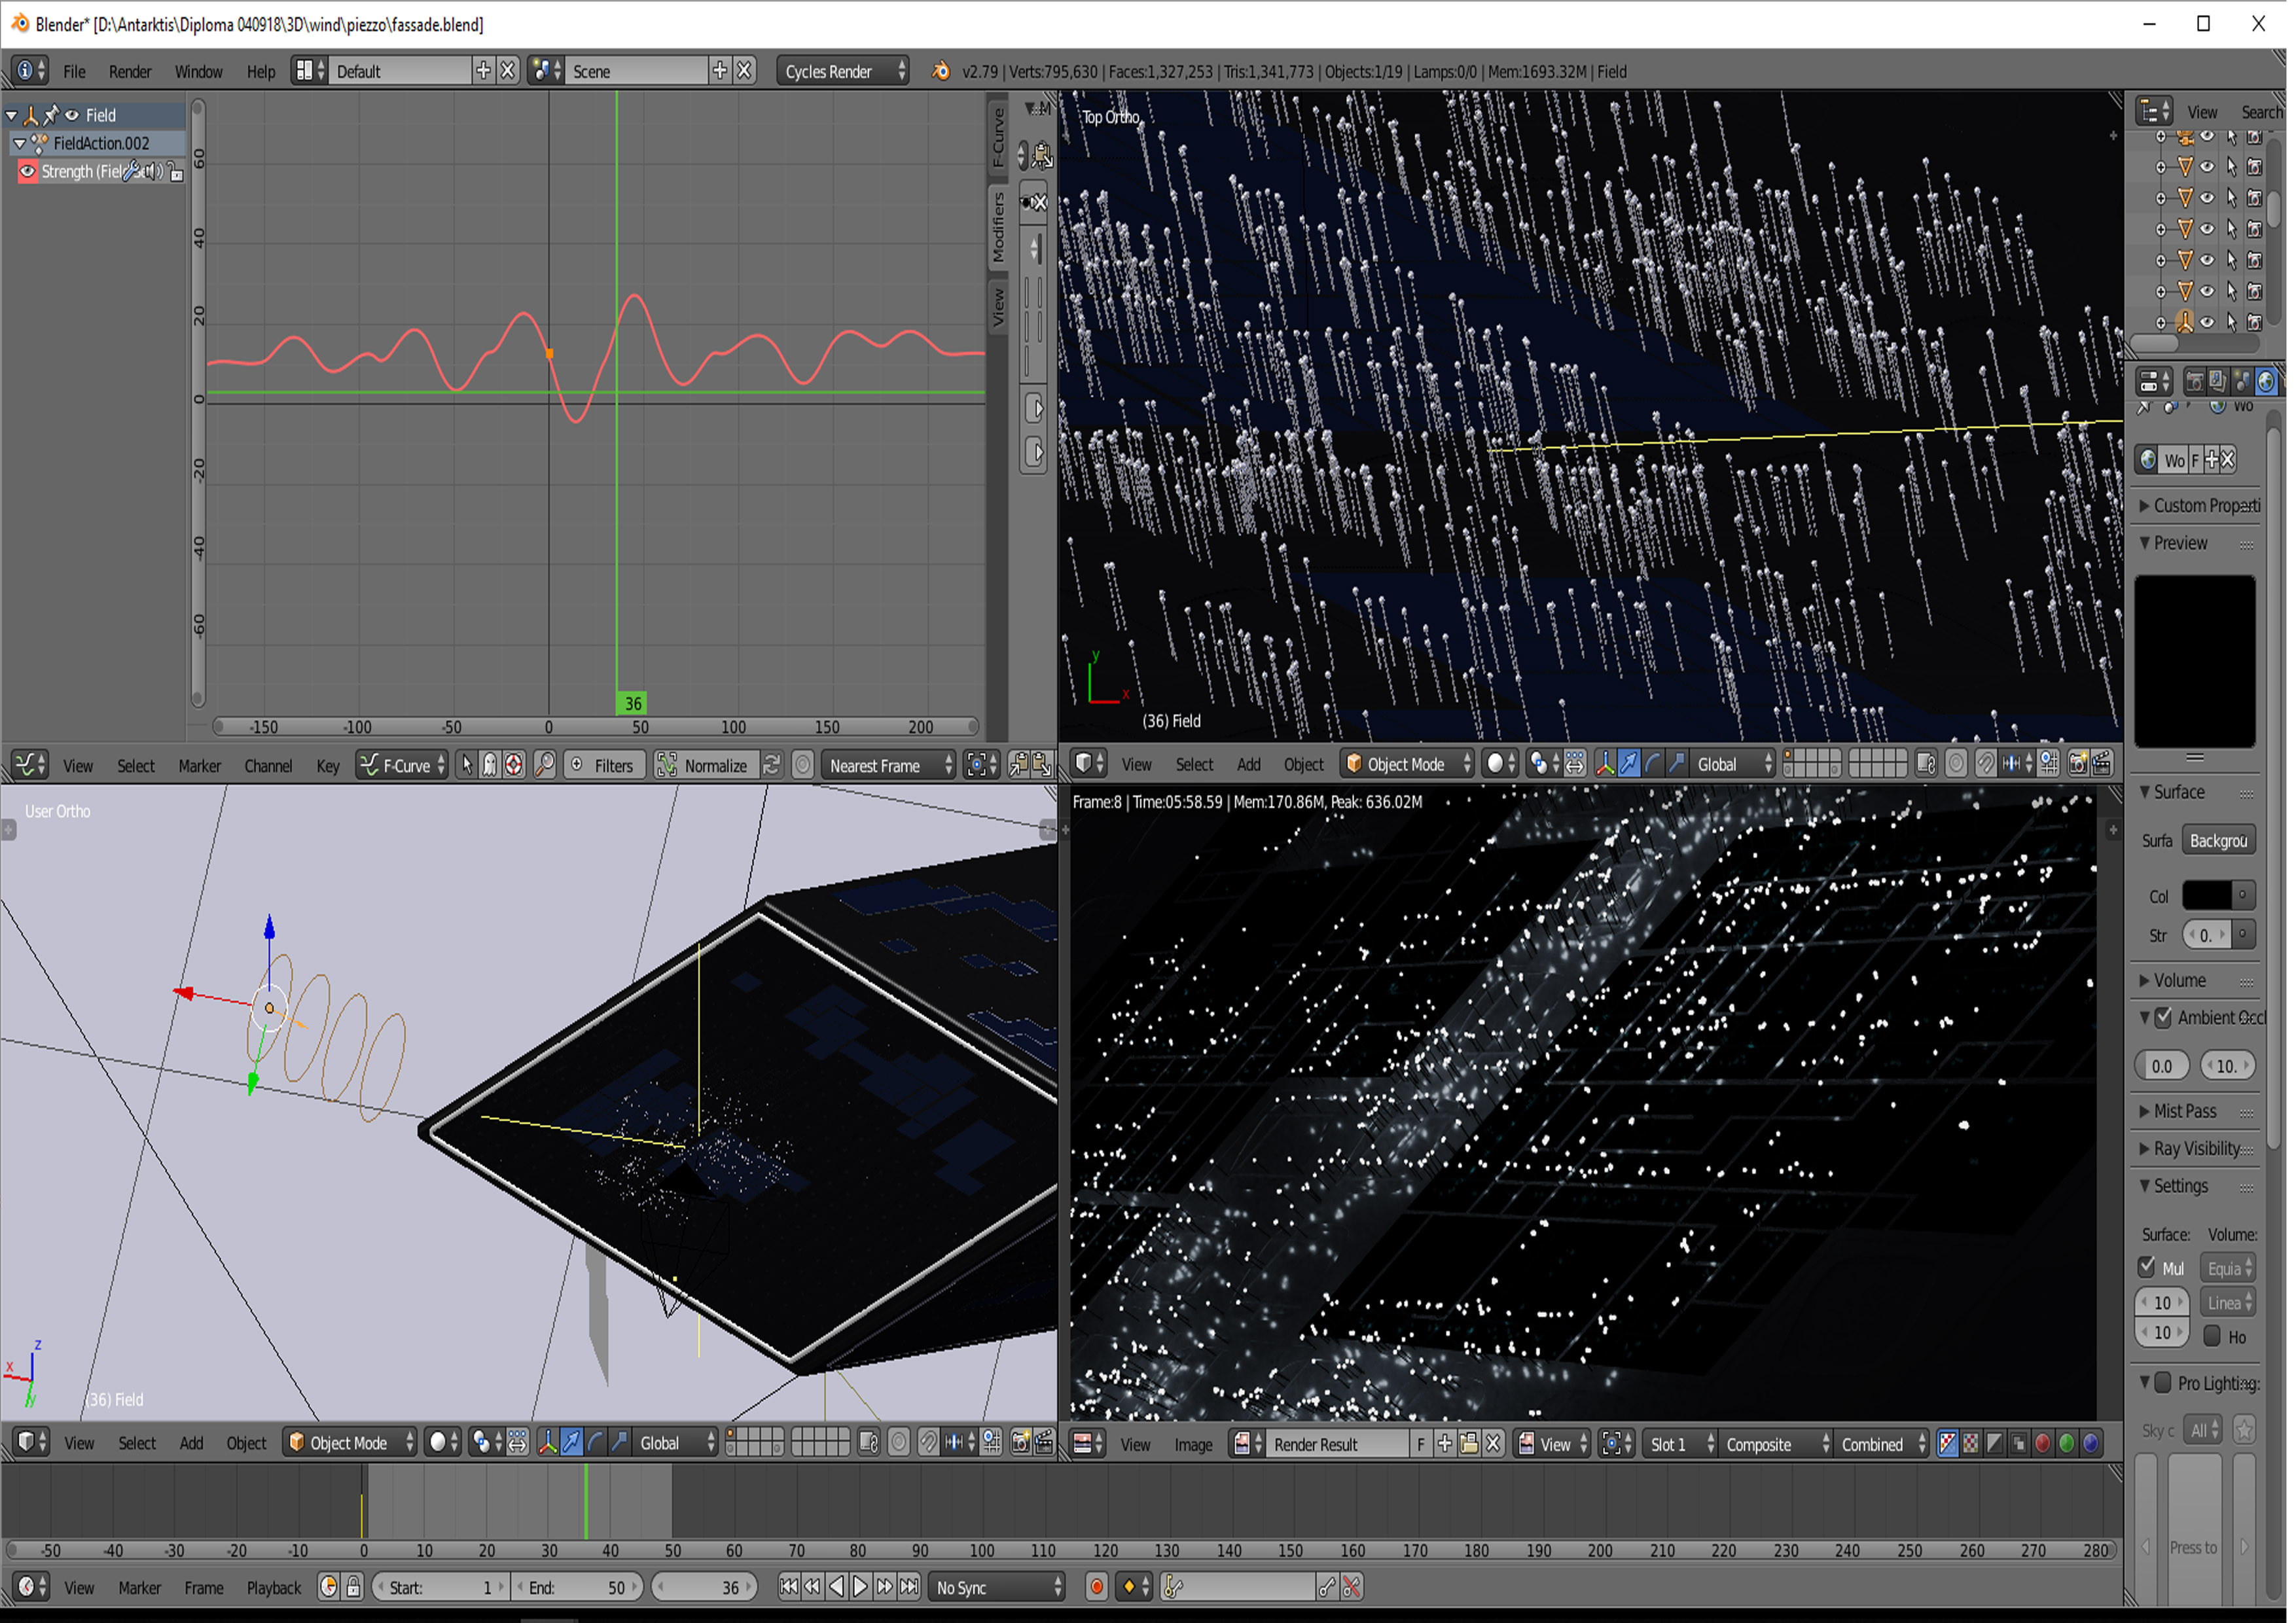Open the Window menu

click(x=198, y=72)
